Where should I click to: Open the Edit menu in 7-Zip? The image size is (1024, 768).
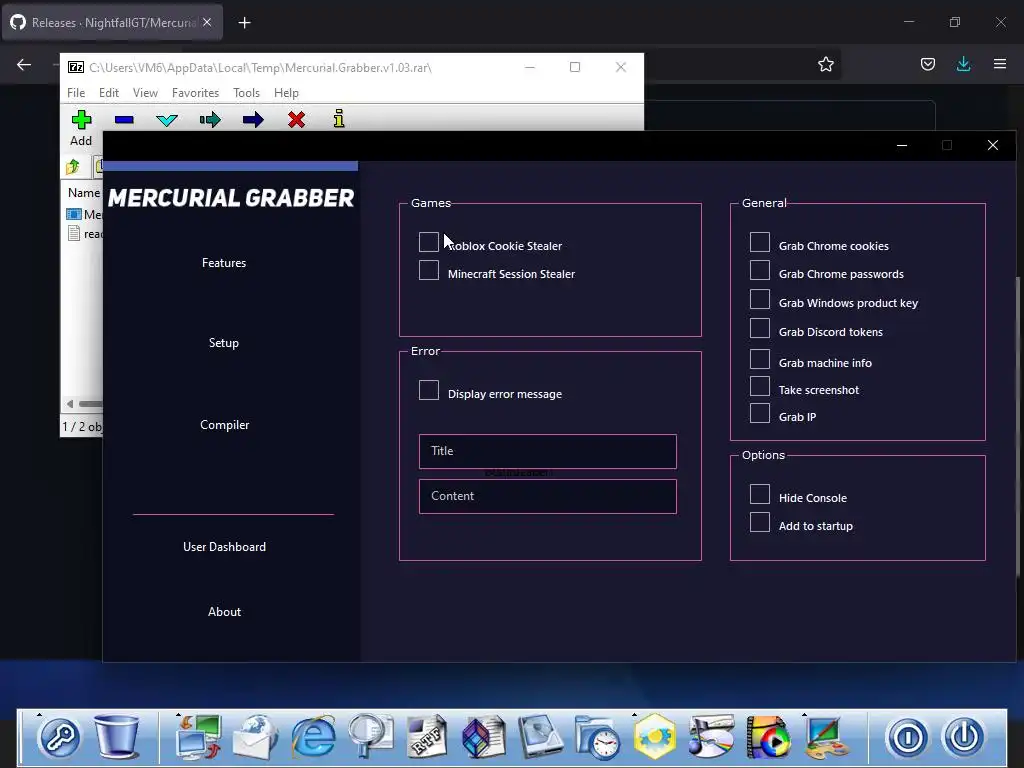tap(108, 93)
